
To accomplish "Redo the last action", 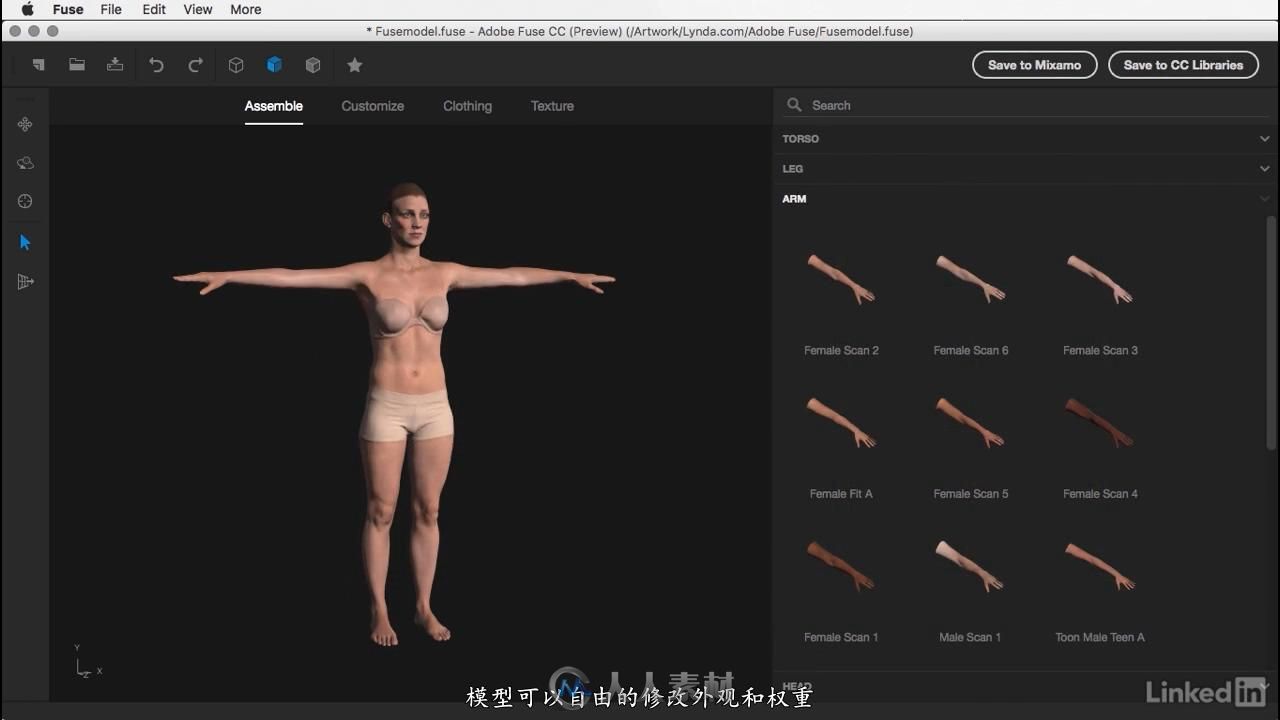I will [195, 65].
